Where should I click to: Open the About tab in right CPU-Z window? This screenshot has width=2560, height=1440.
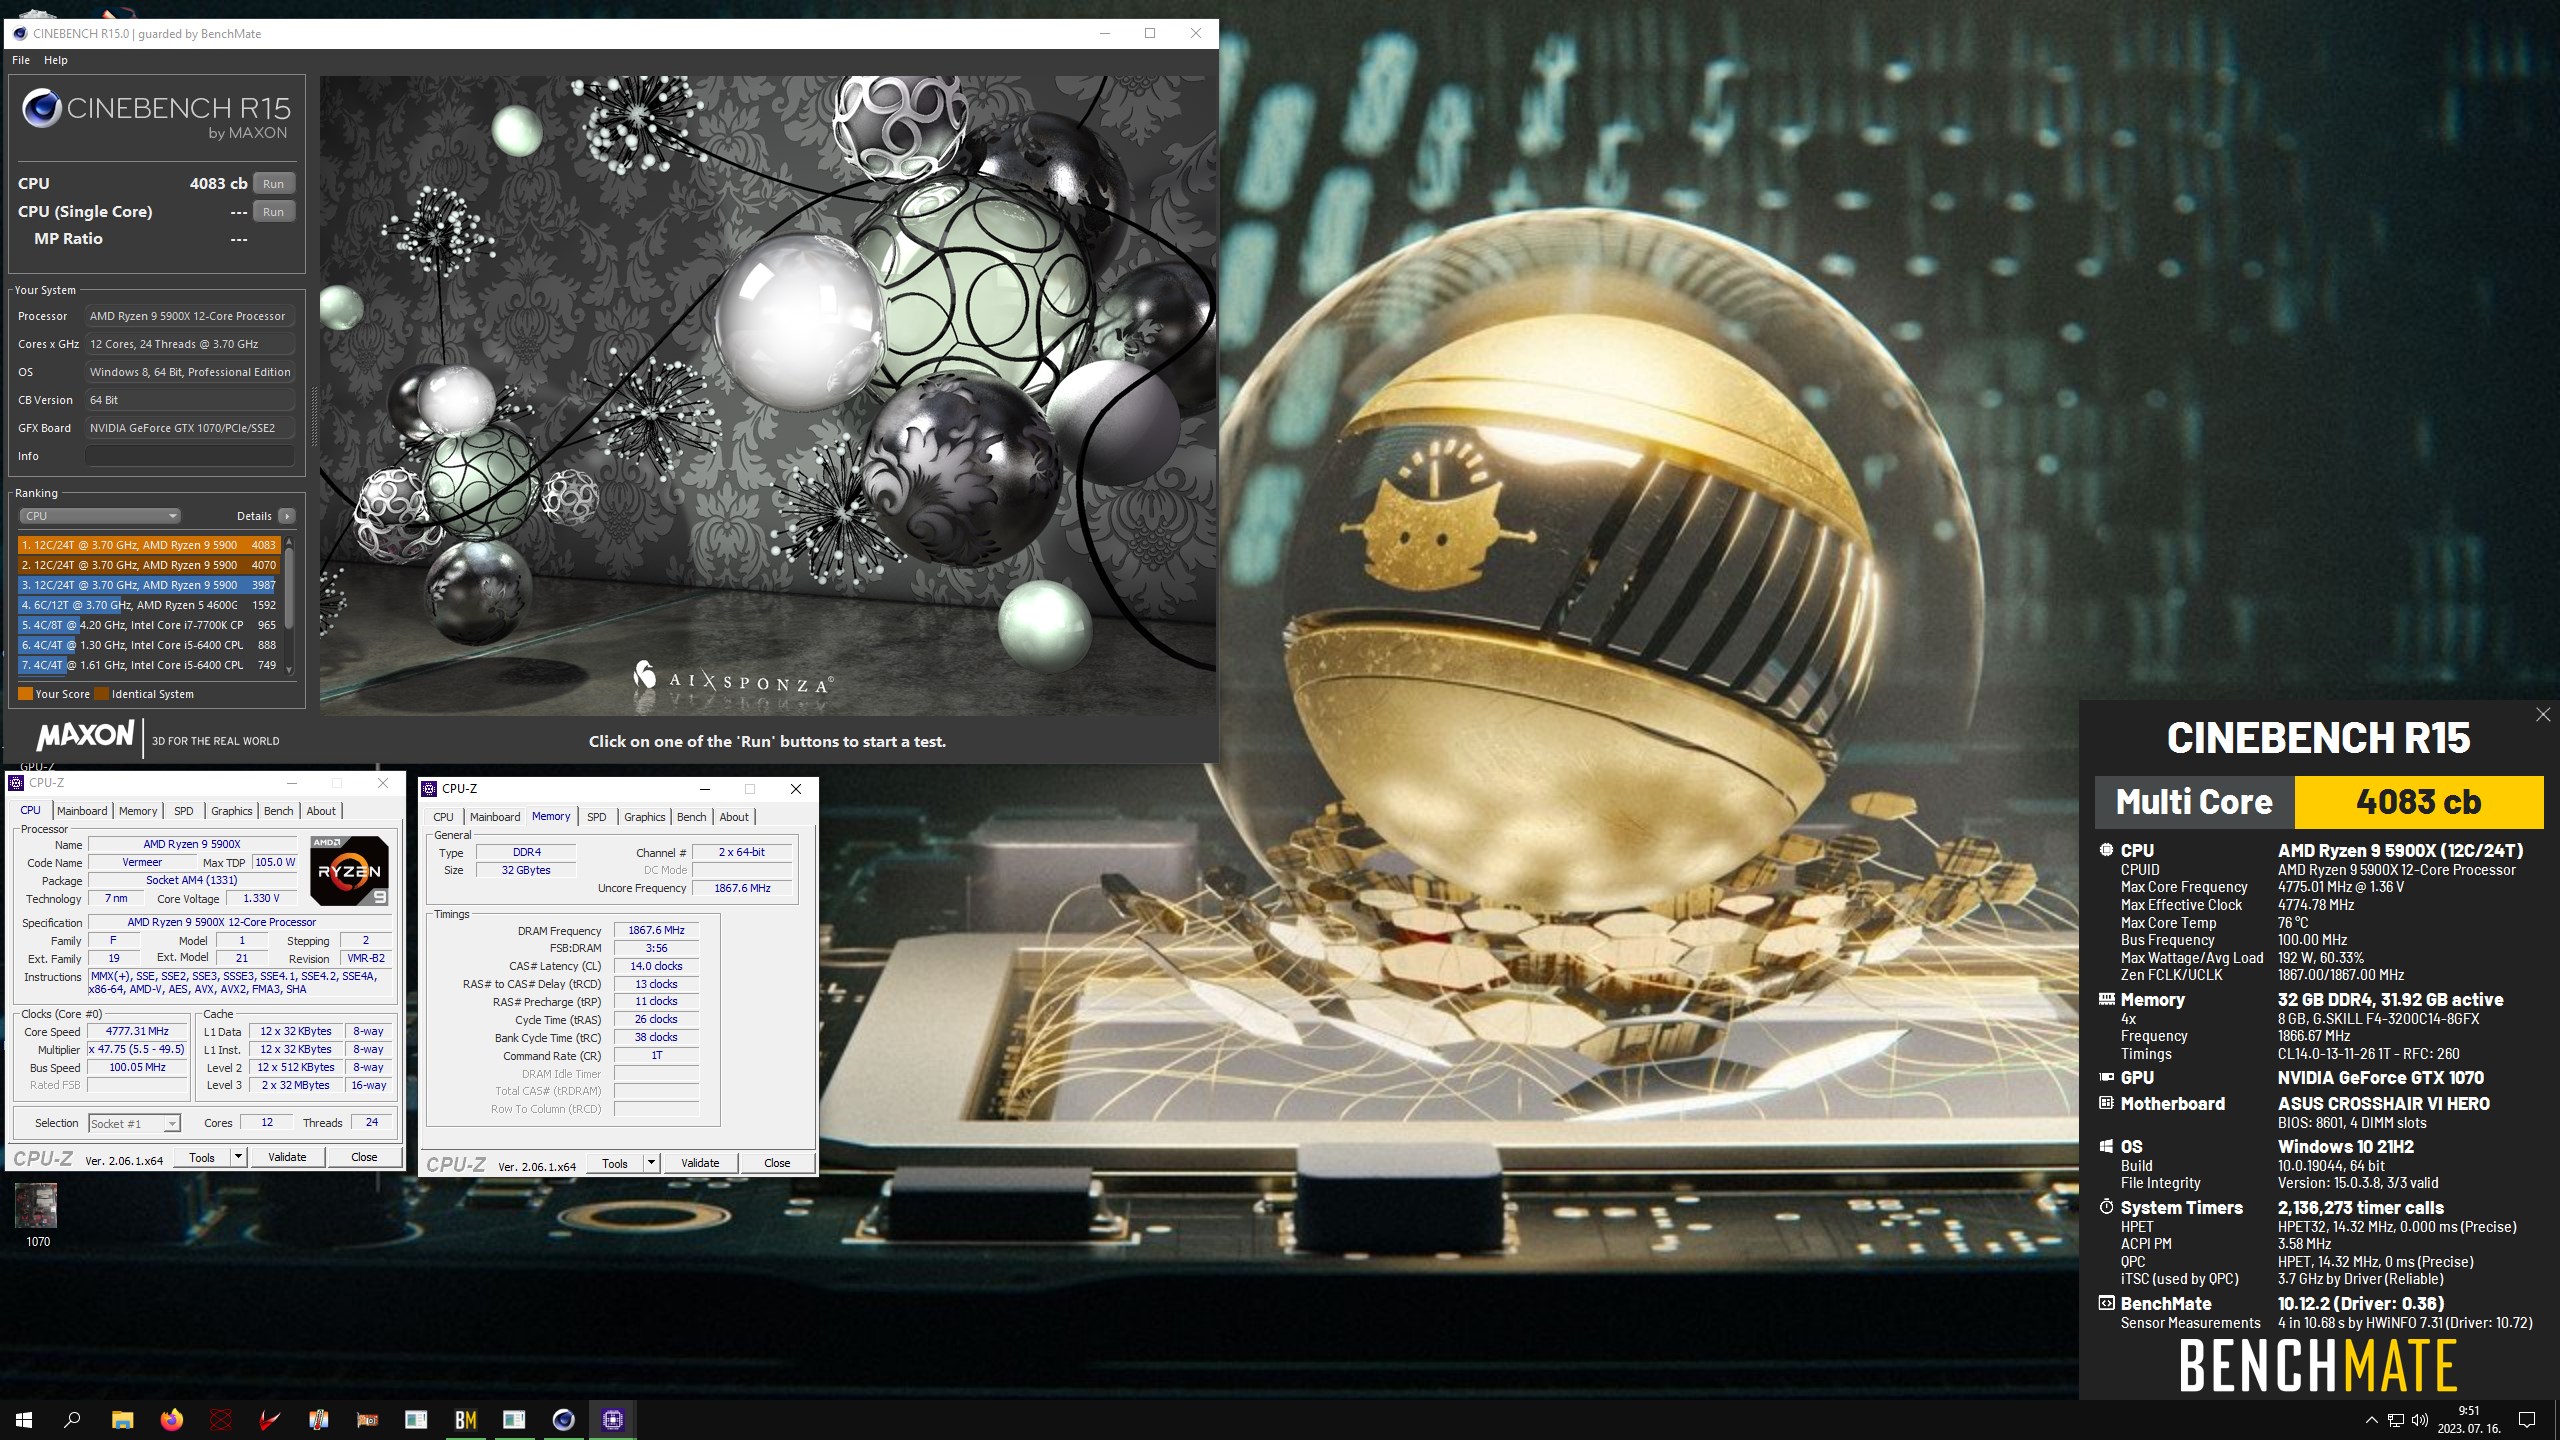[734, 817]
